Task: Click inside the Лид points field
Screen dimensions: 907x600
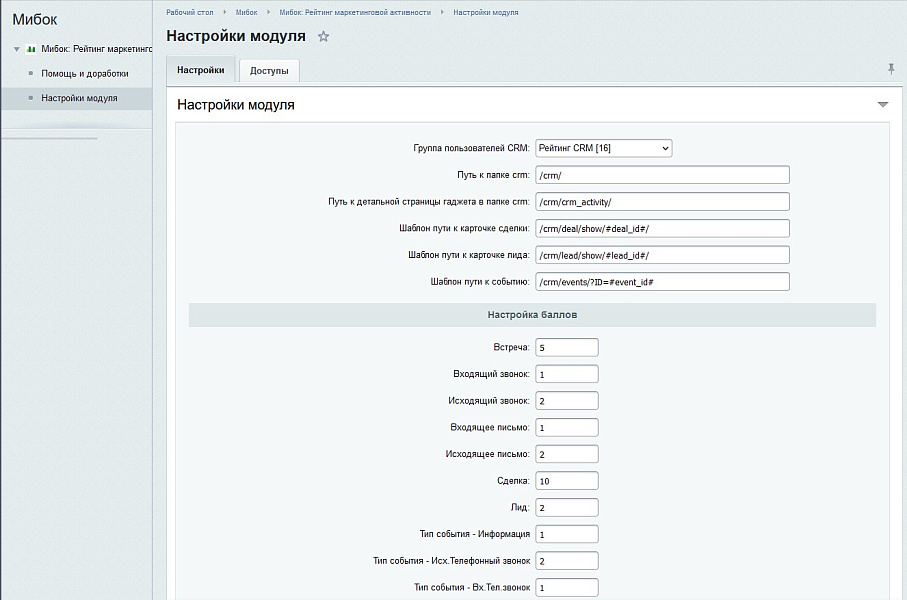Action: 566,507
